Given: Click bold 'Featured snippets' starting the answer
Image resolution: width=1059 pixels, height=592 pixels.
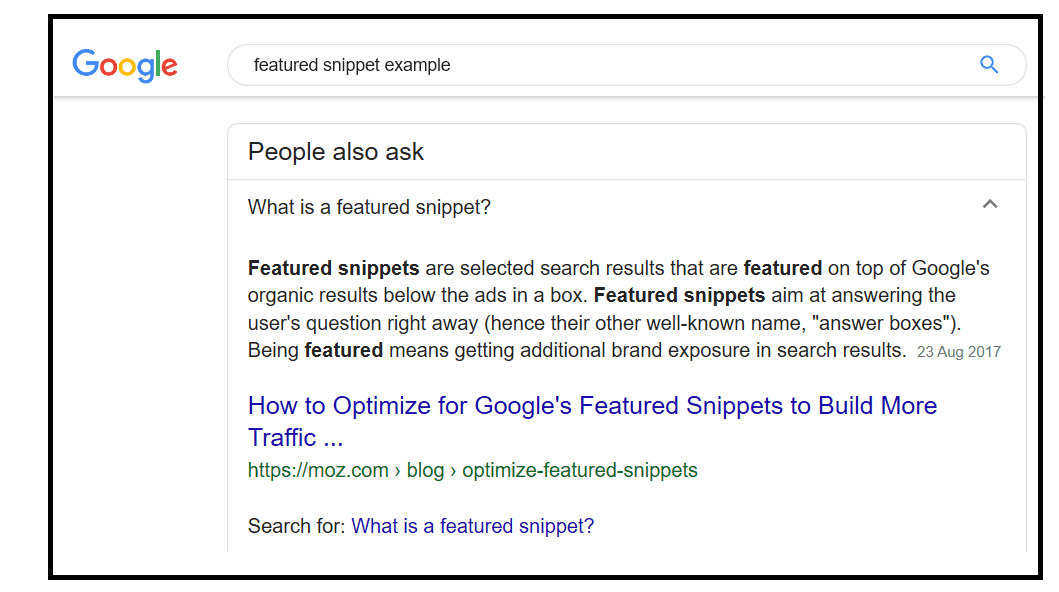Looking at the screenshot, I should coord(334,268).
